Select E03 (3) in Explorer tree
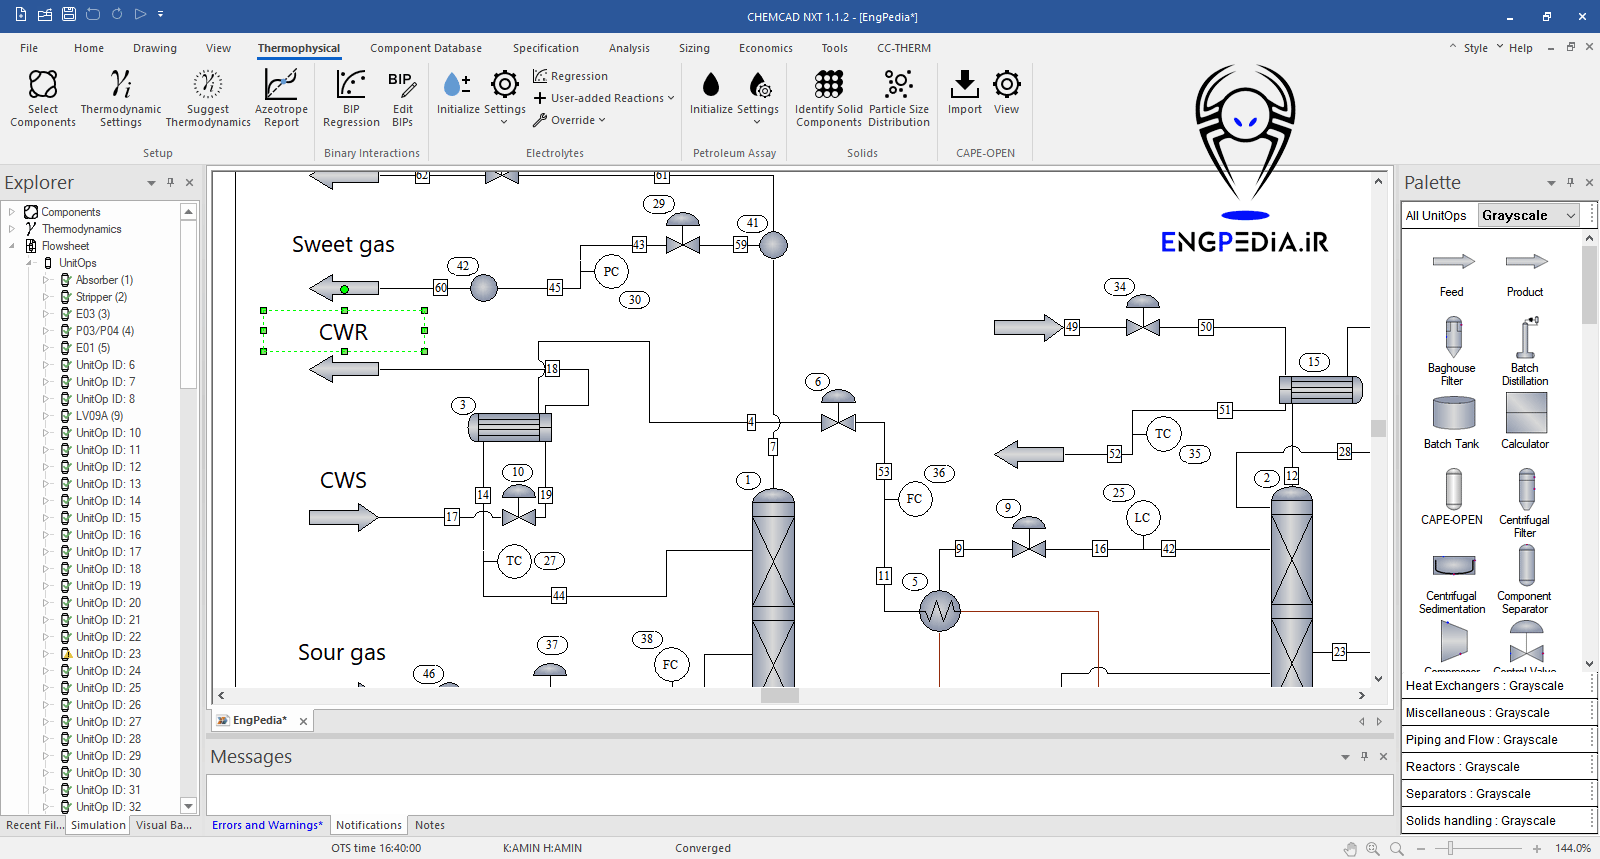This screenshot has height=859, width=1600. 93,314
